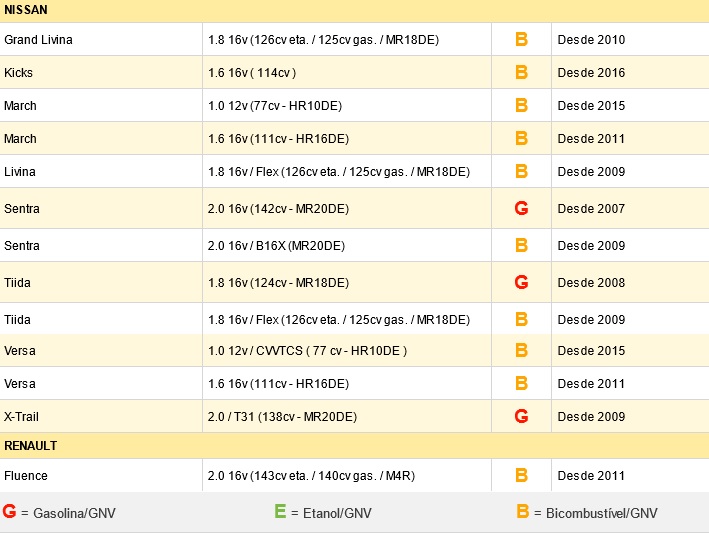Click the Fluence model name
Image resolution: width=709 pixels, height=533 pixels.
(x=26, y=476)
